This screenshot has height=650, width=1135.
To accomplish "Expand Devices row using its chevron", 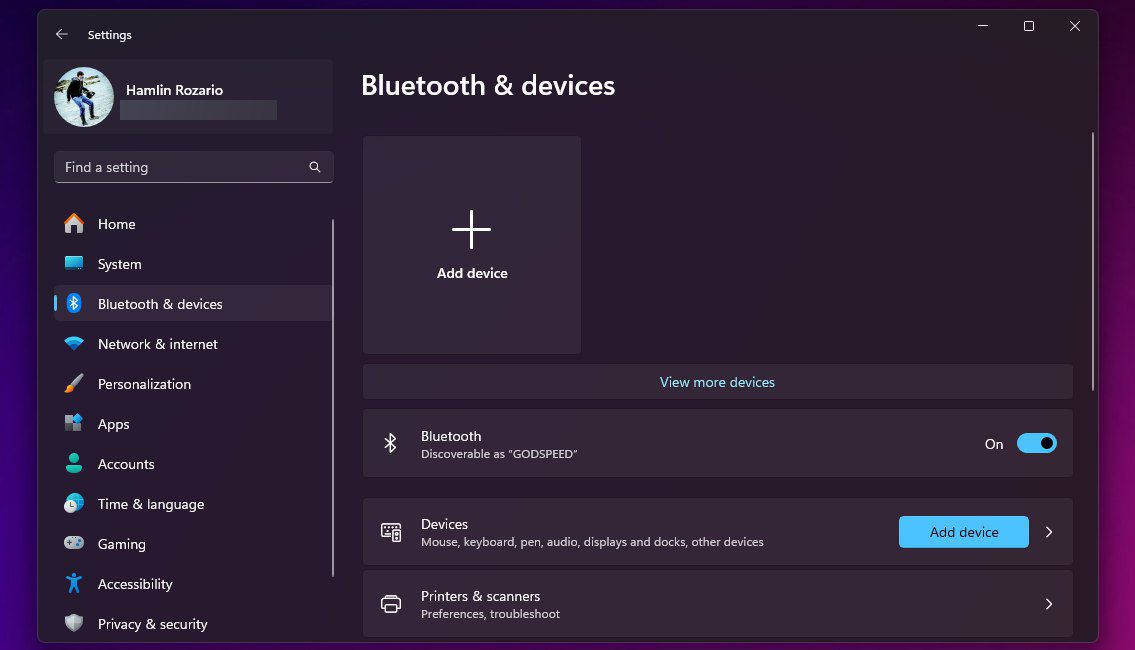I will tap(1049, 532).
